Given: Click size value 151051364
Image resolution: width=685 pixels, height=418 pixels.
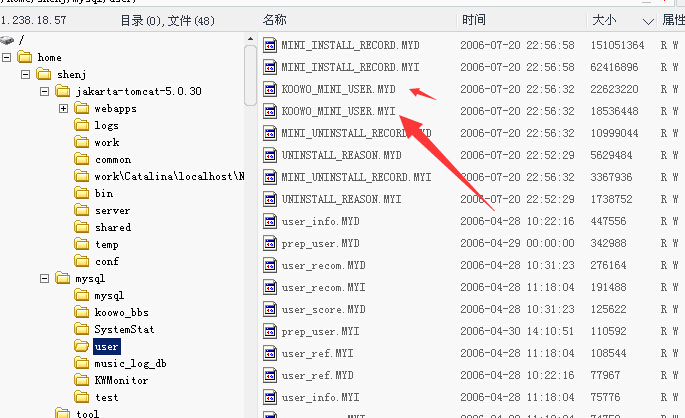Looking at the screenshot, I should point(617,45).
